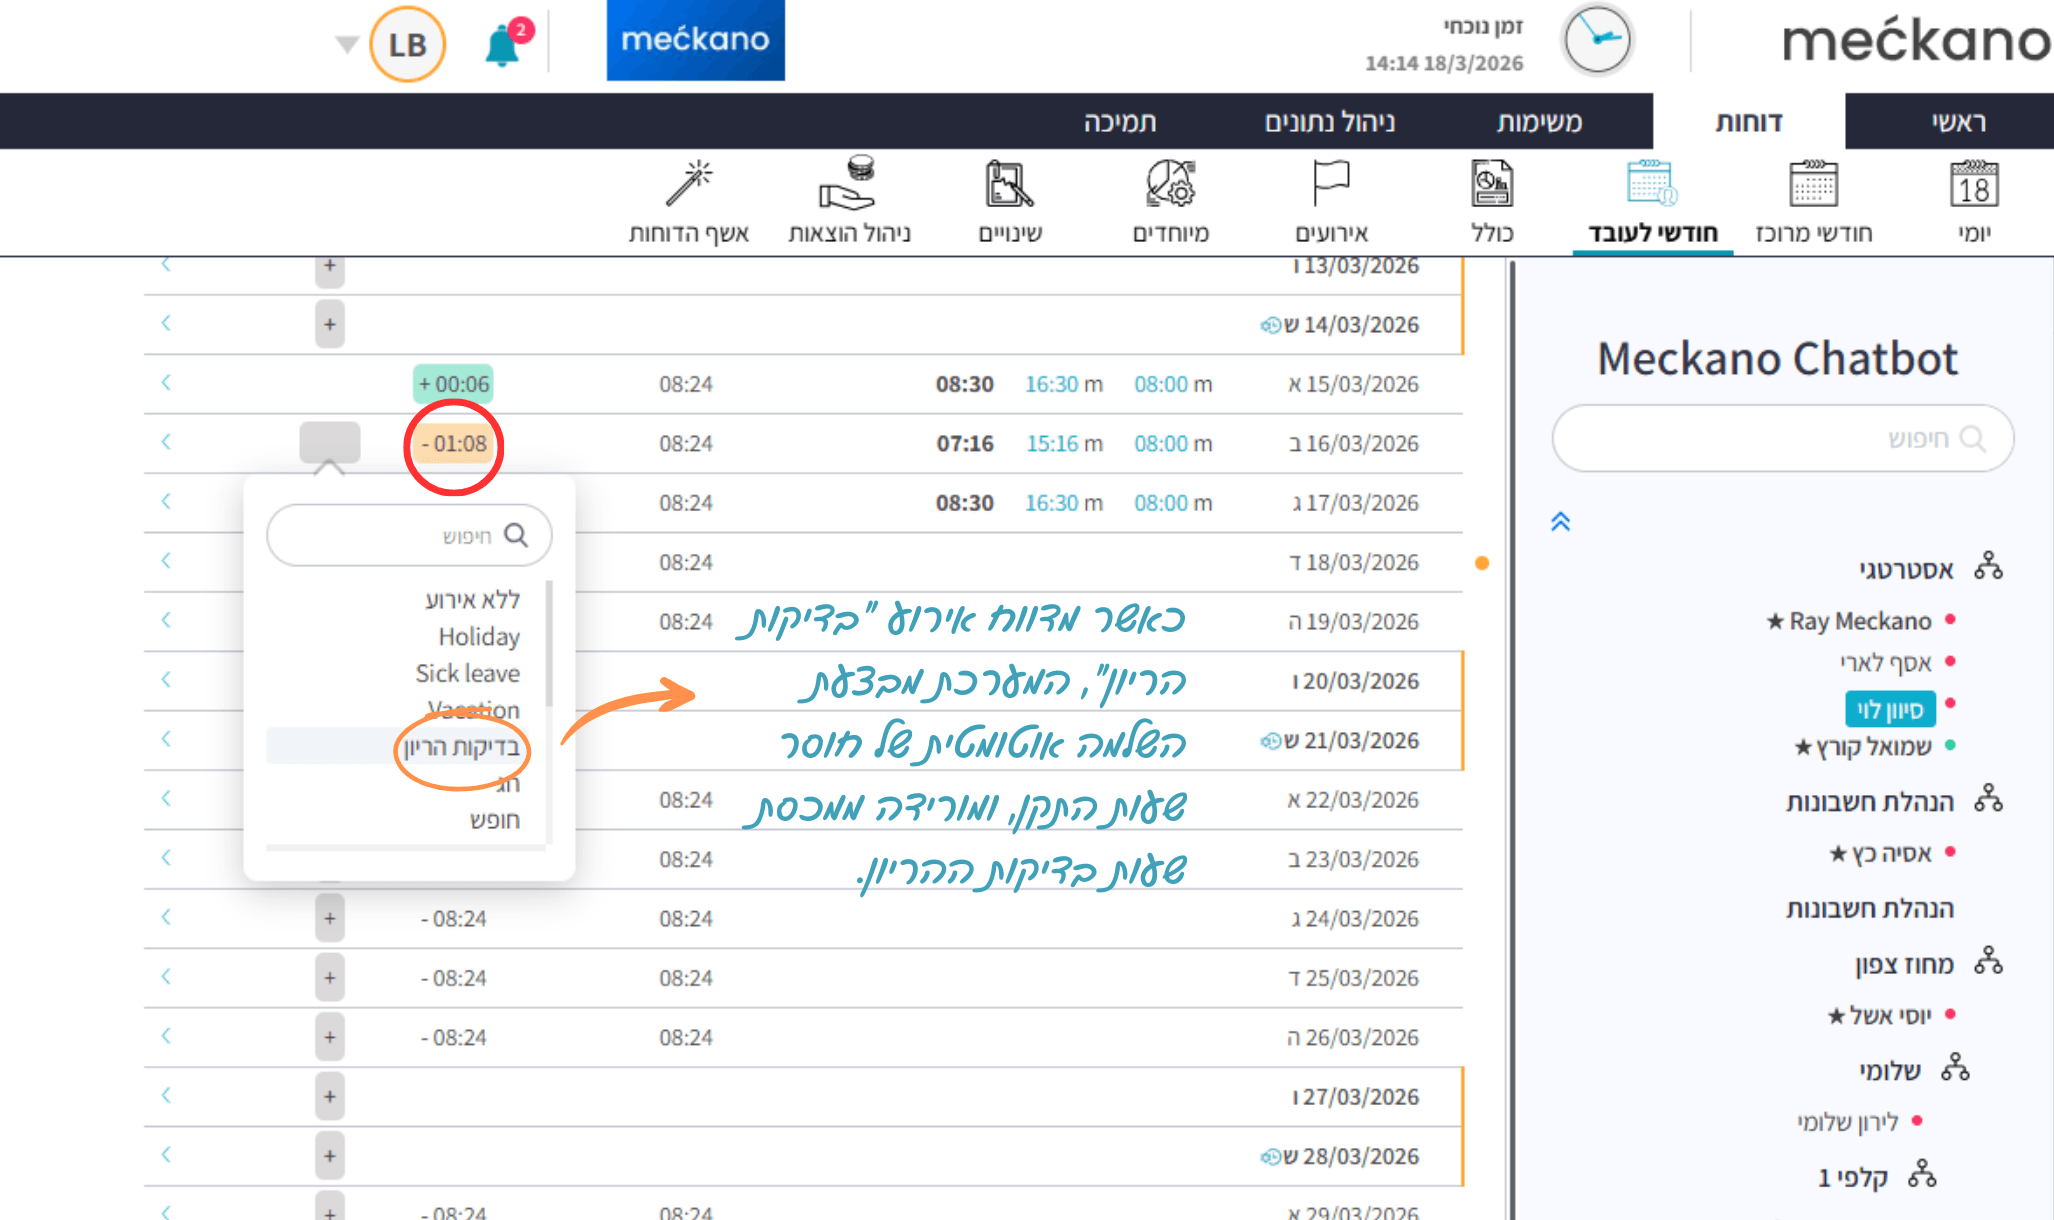Open the special reports (מיוחדים) icon

(1170, 186)
